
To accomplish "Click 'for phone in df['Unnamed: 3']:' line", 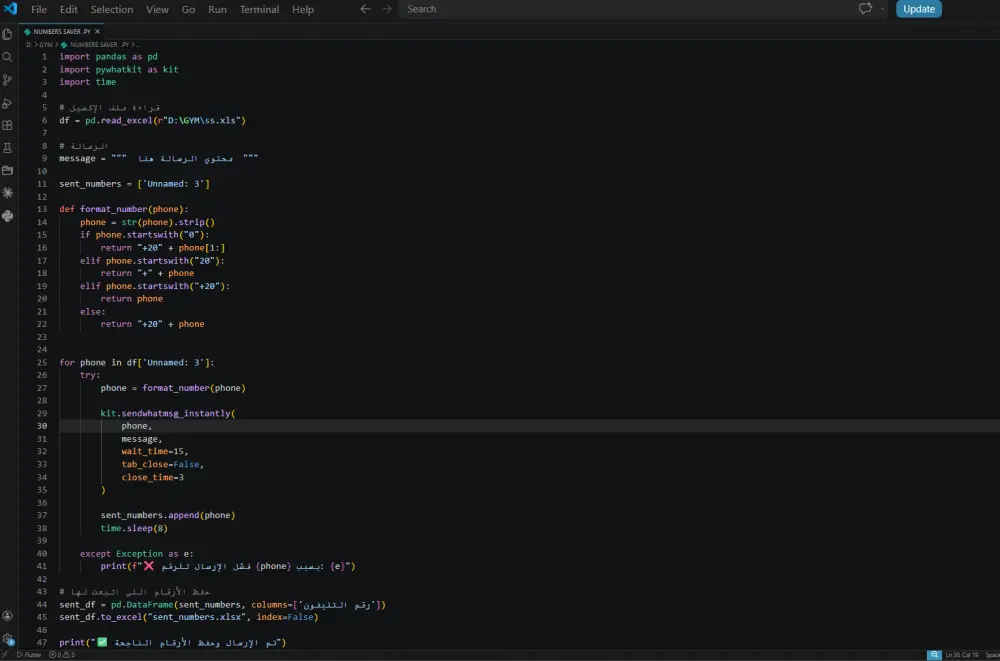I will (137, 362).
